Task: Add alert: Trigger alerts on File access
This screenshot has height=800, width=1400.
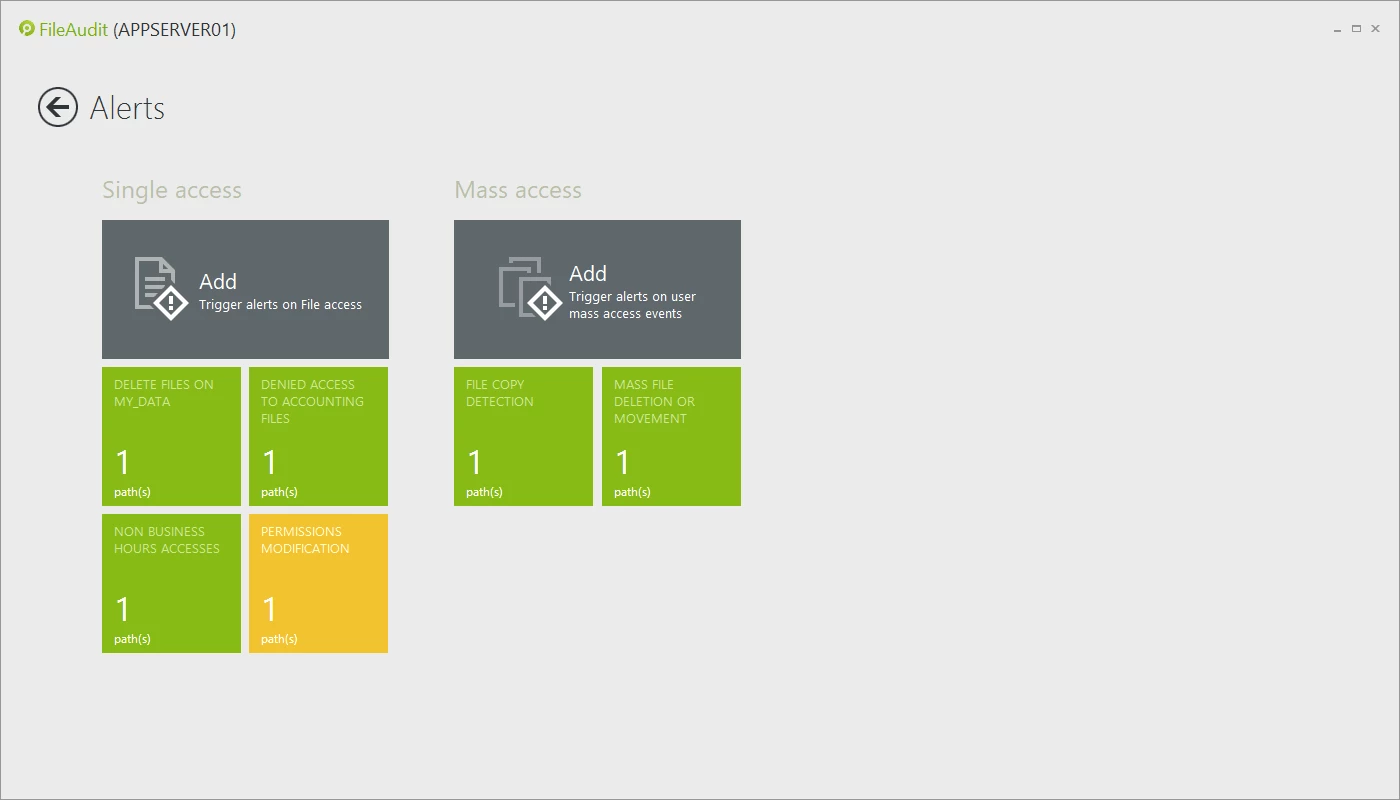Action: pos(245,289)
